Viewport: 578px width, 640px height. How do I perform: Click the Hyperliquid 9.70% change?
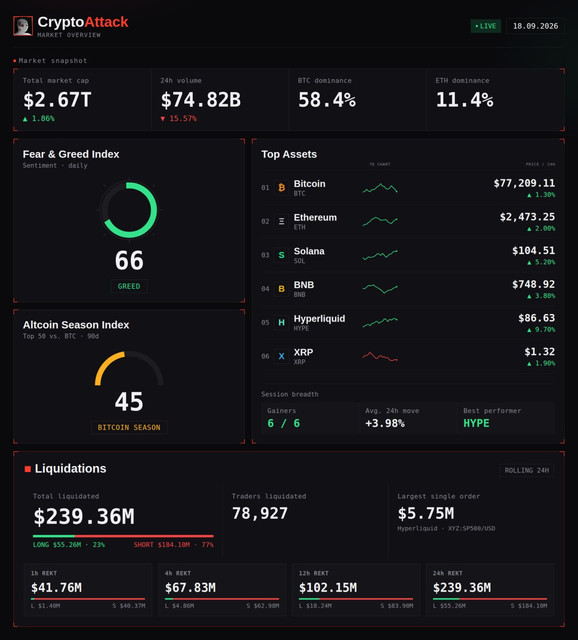pos(541,330)
